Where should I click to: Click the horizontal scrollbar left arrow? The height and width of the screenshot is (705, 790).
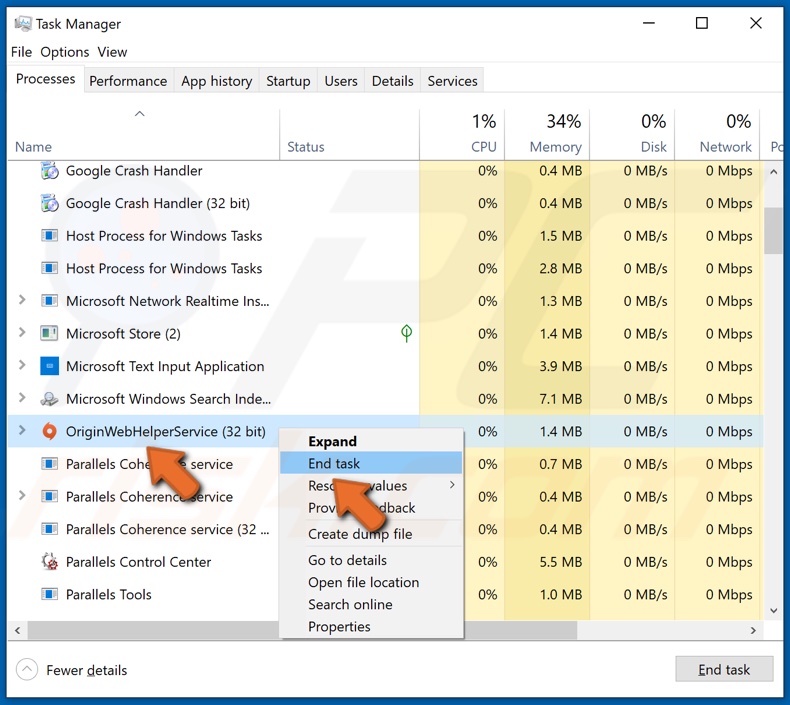click(18, 630)
